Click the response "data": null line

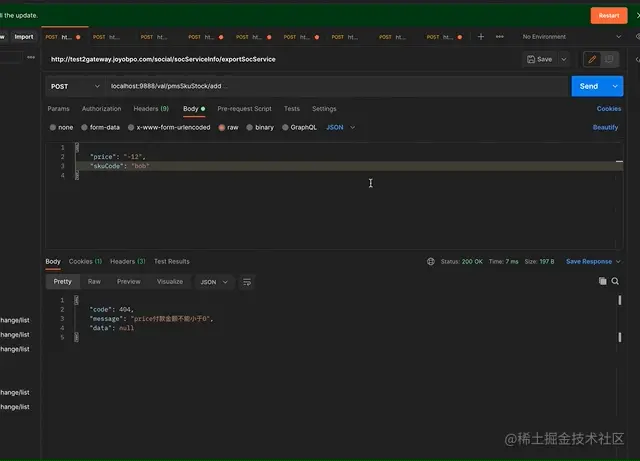(x=111, y=328)
